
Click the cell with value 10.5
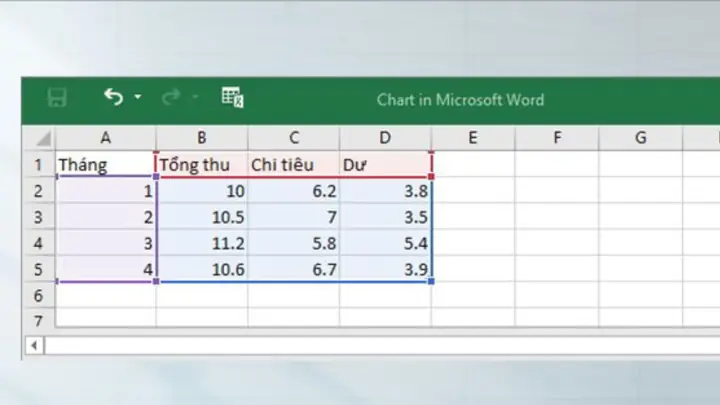pos(202,217)
